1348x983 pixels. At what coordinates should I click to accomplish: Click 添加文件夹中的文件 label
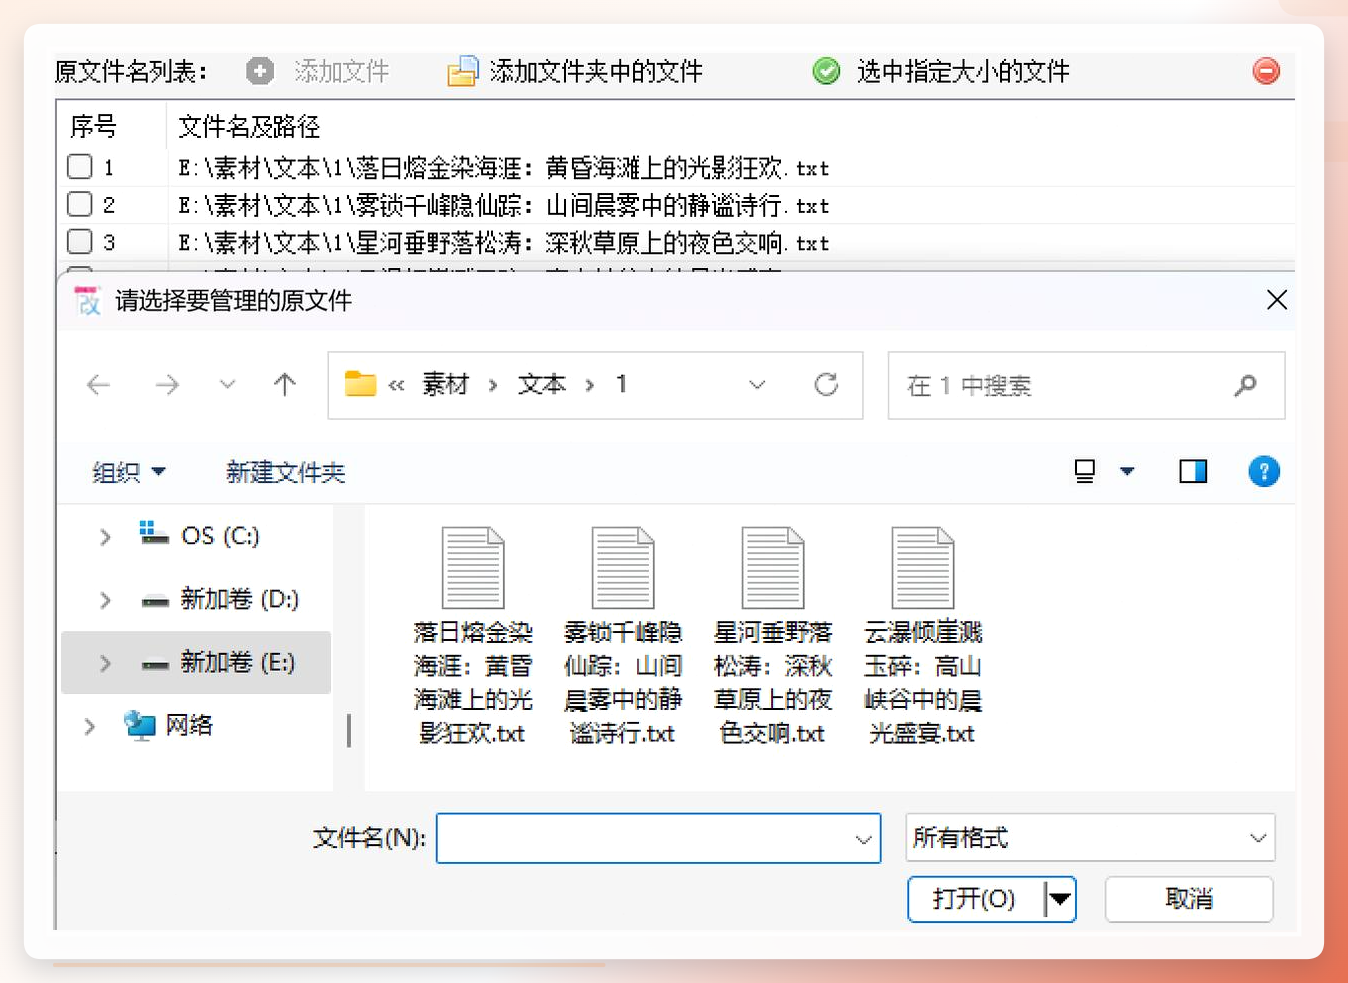coord(596,71)
